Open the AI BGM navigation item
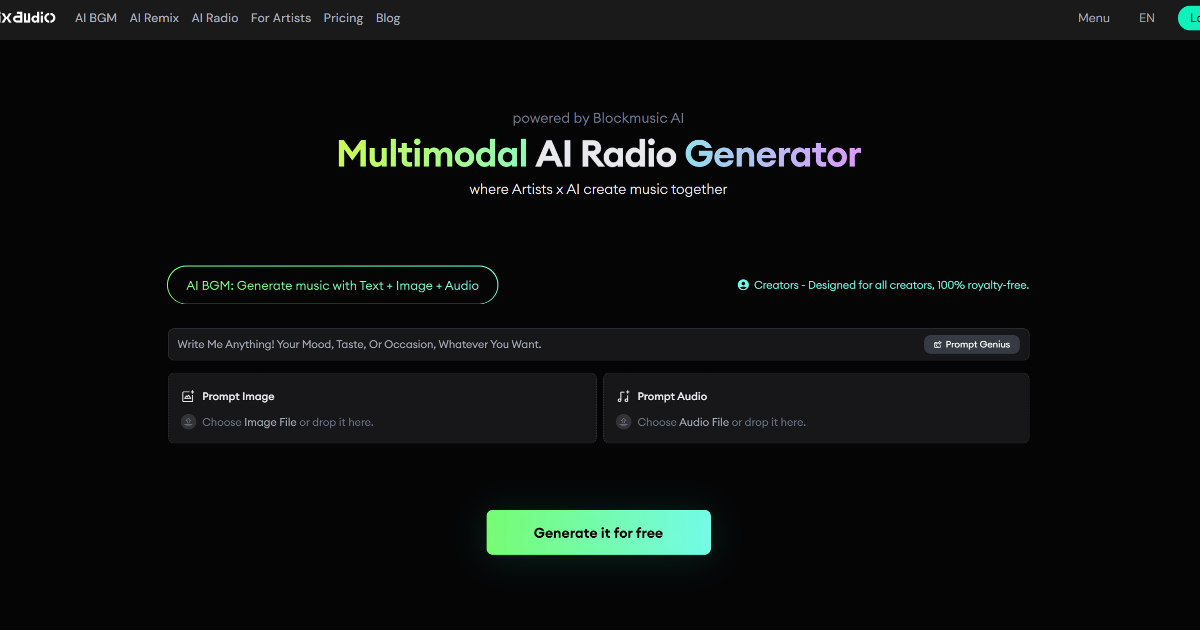Viewport: 1200px width, 630px height. (x=95, y=17)
